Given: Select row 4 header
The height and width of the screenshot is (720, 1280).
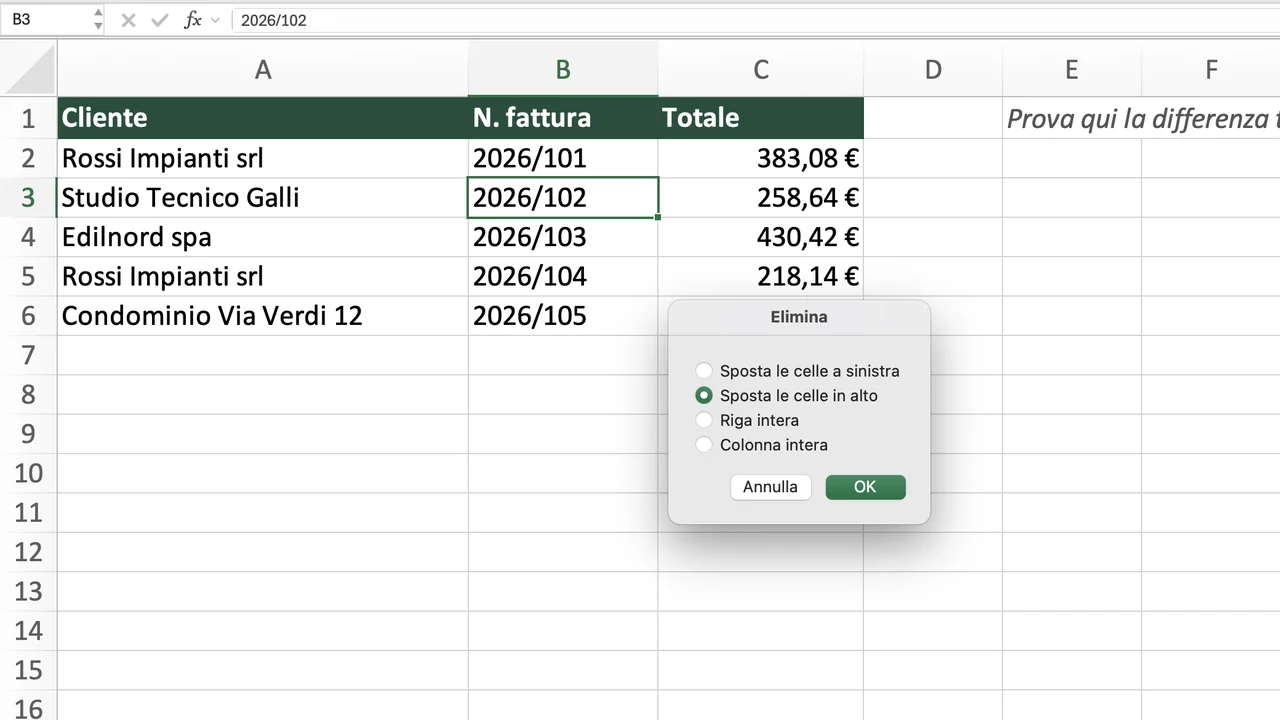Looking at the screenshot, I should (28, 237).
